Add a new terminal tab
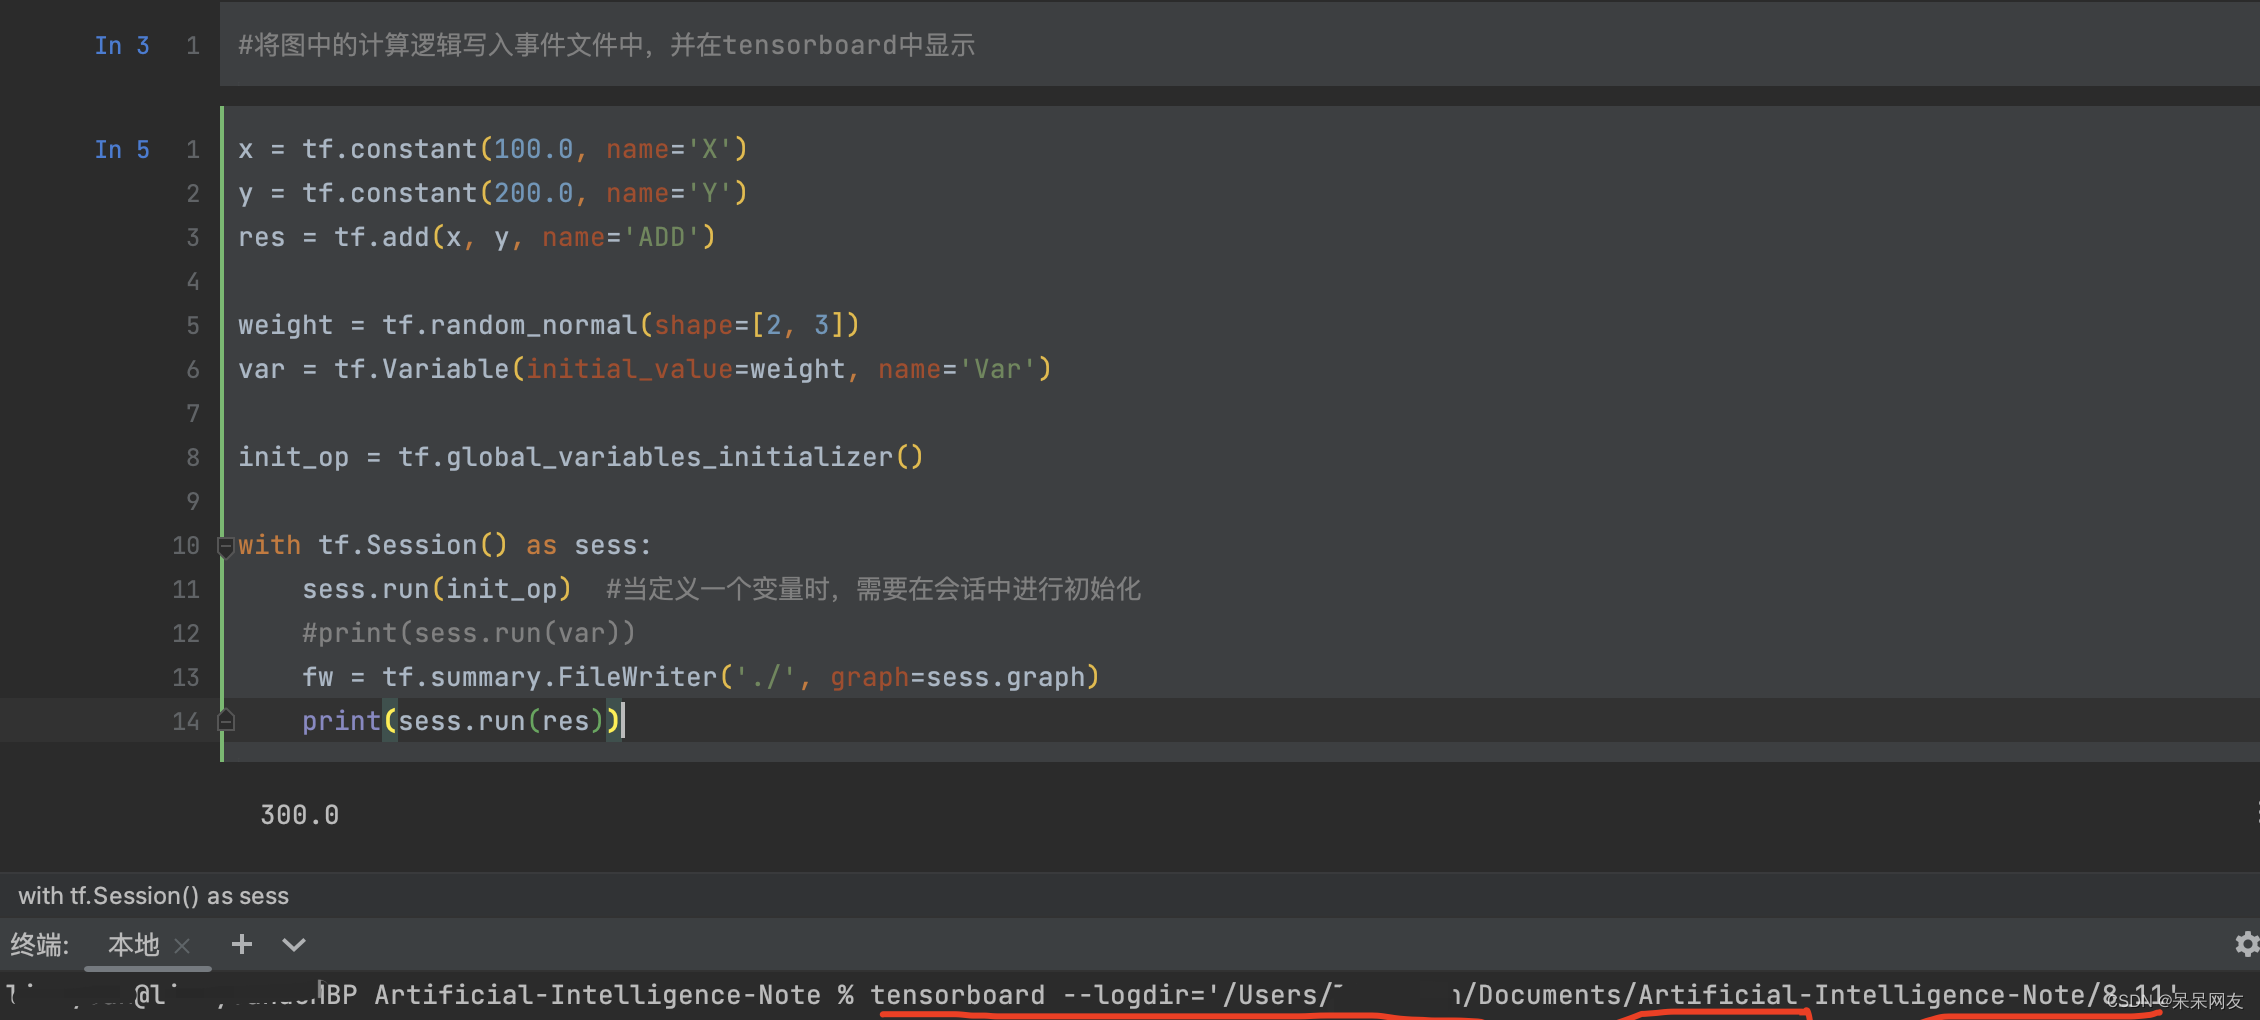Viewport: 2260px width, 1020px height. (x=241, y=944)
